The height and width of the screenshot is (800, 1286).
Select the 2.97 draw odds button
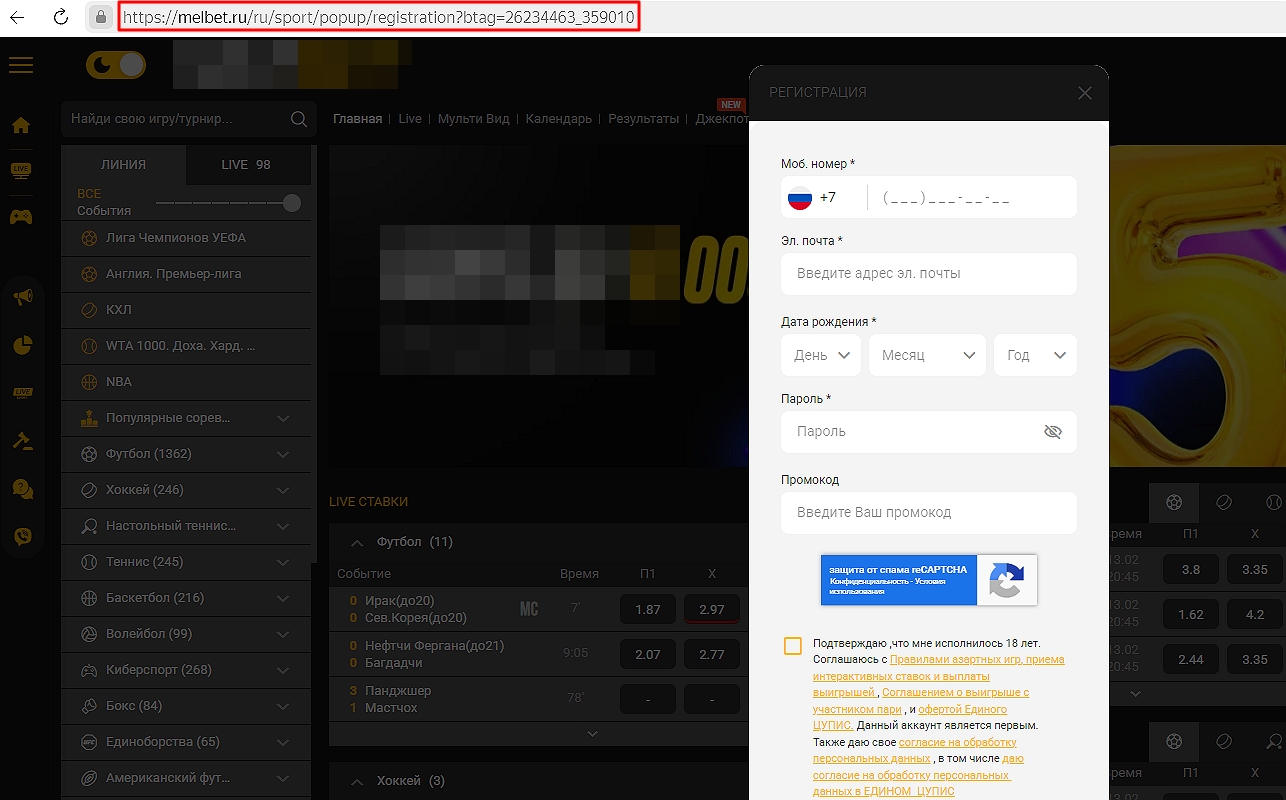coord(712,609)
